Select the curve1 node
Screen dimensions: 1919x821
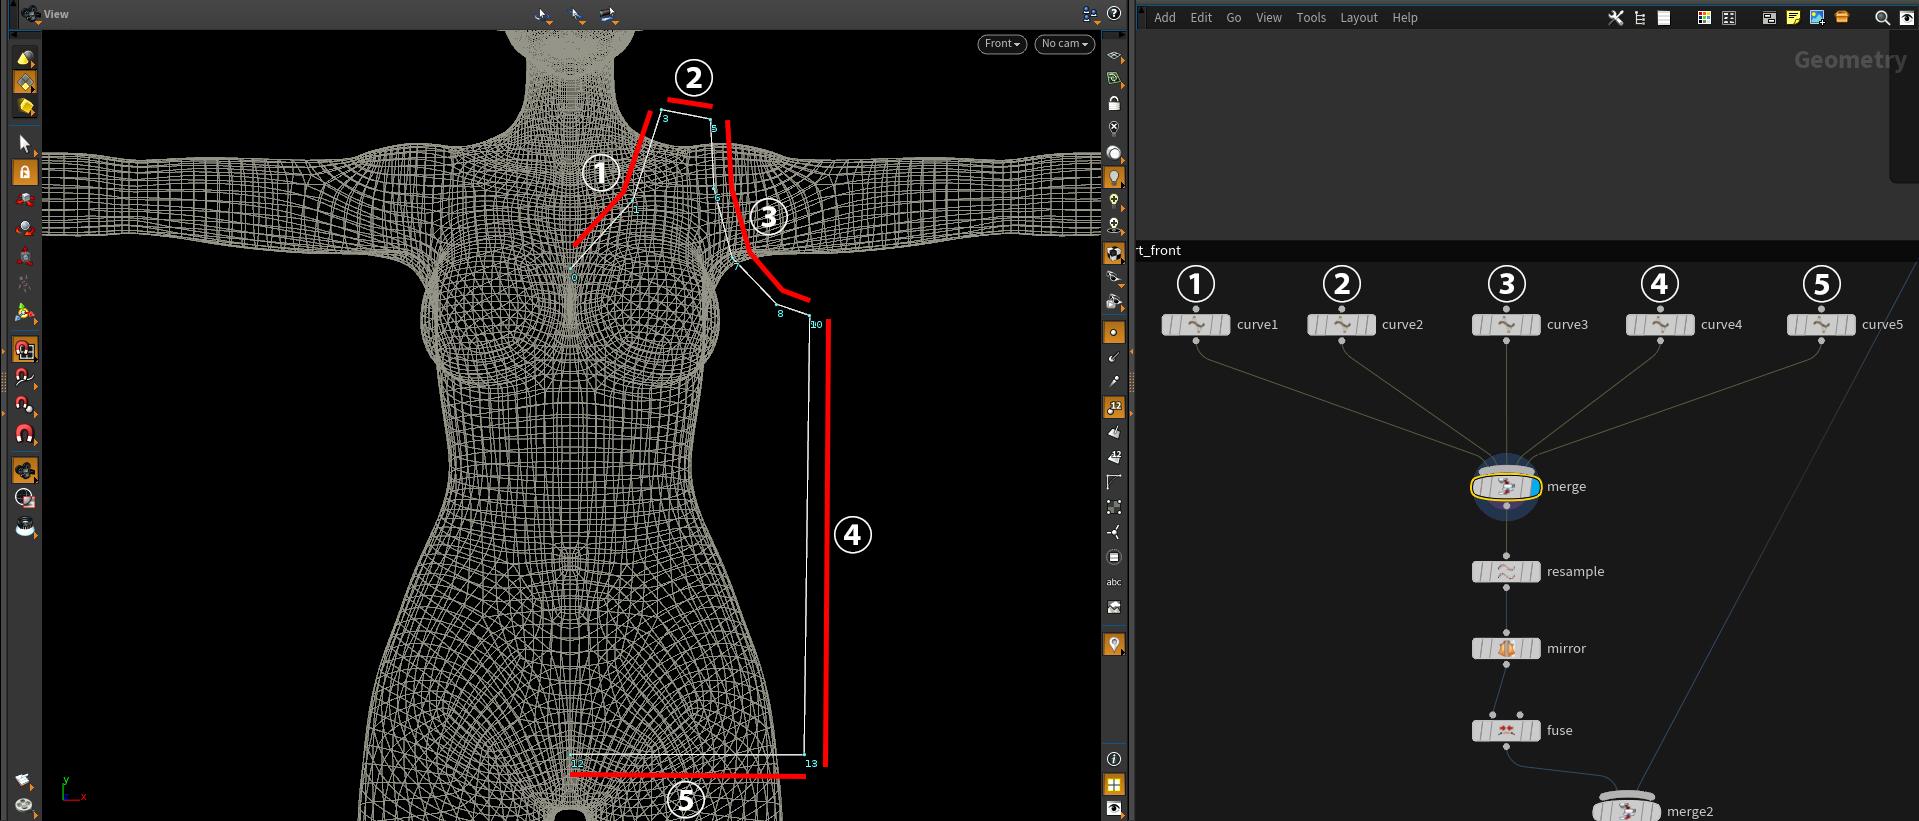(1196, 325)
